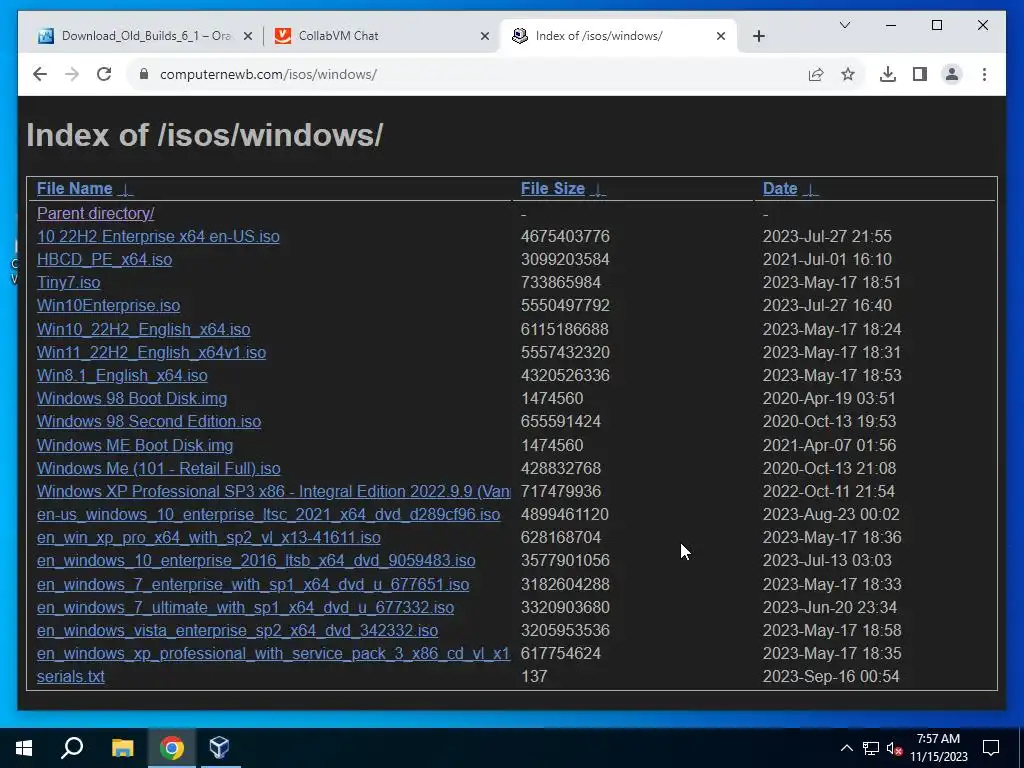The image size is (1024, 768).
Task: Download en_windows_7_ultimate_with_sp1 iso
Action: click(x=246, y=607)
